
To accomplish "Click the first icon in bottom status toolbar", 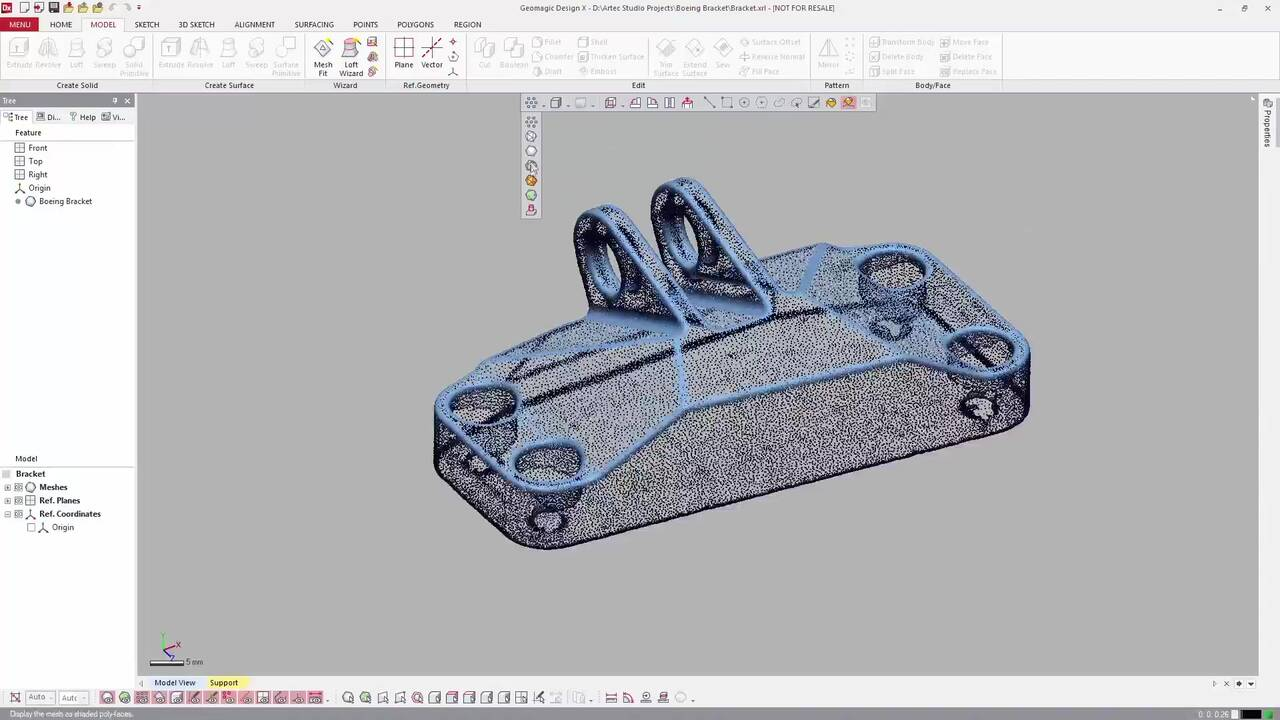I will tap(15, 697).
